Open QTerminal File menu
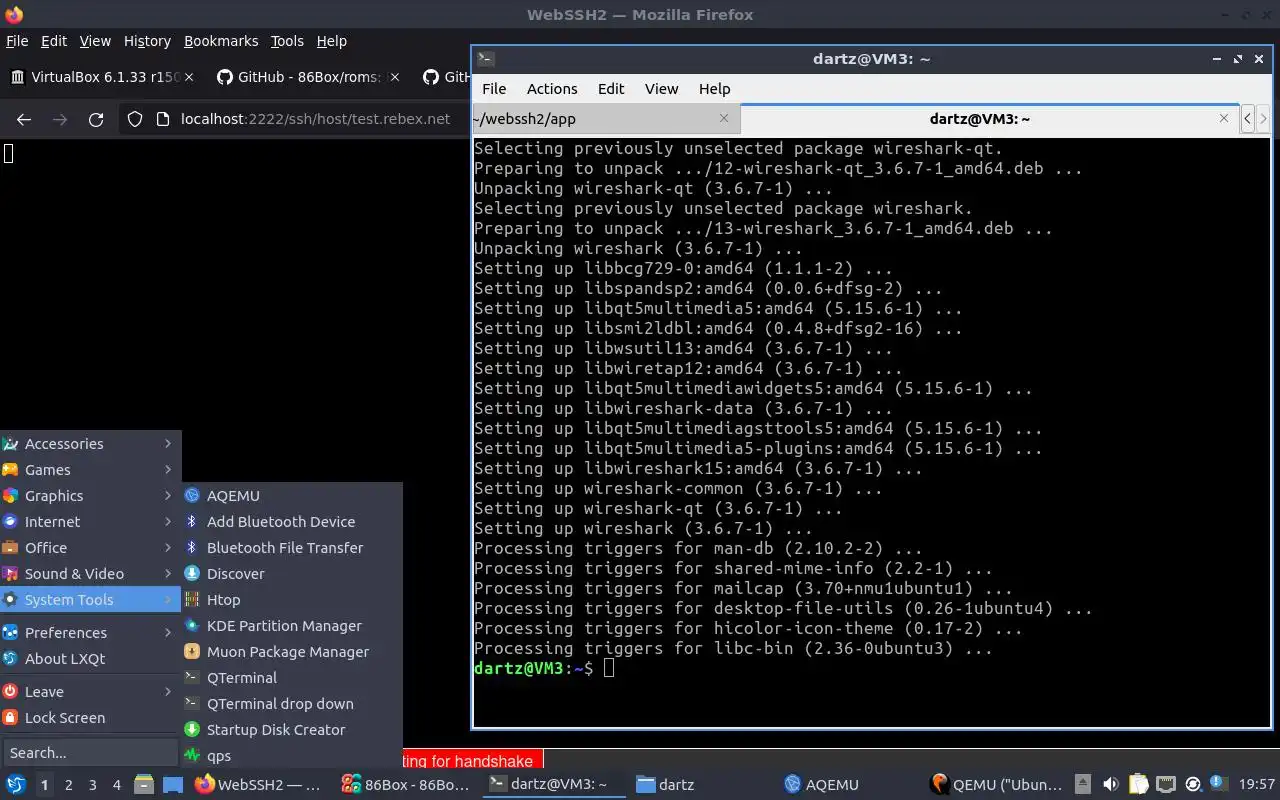Image resolution: width=1280 pixels, height=800 pixels. tap(494, 89)
